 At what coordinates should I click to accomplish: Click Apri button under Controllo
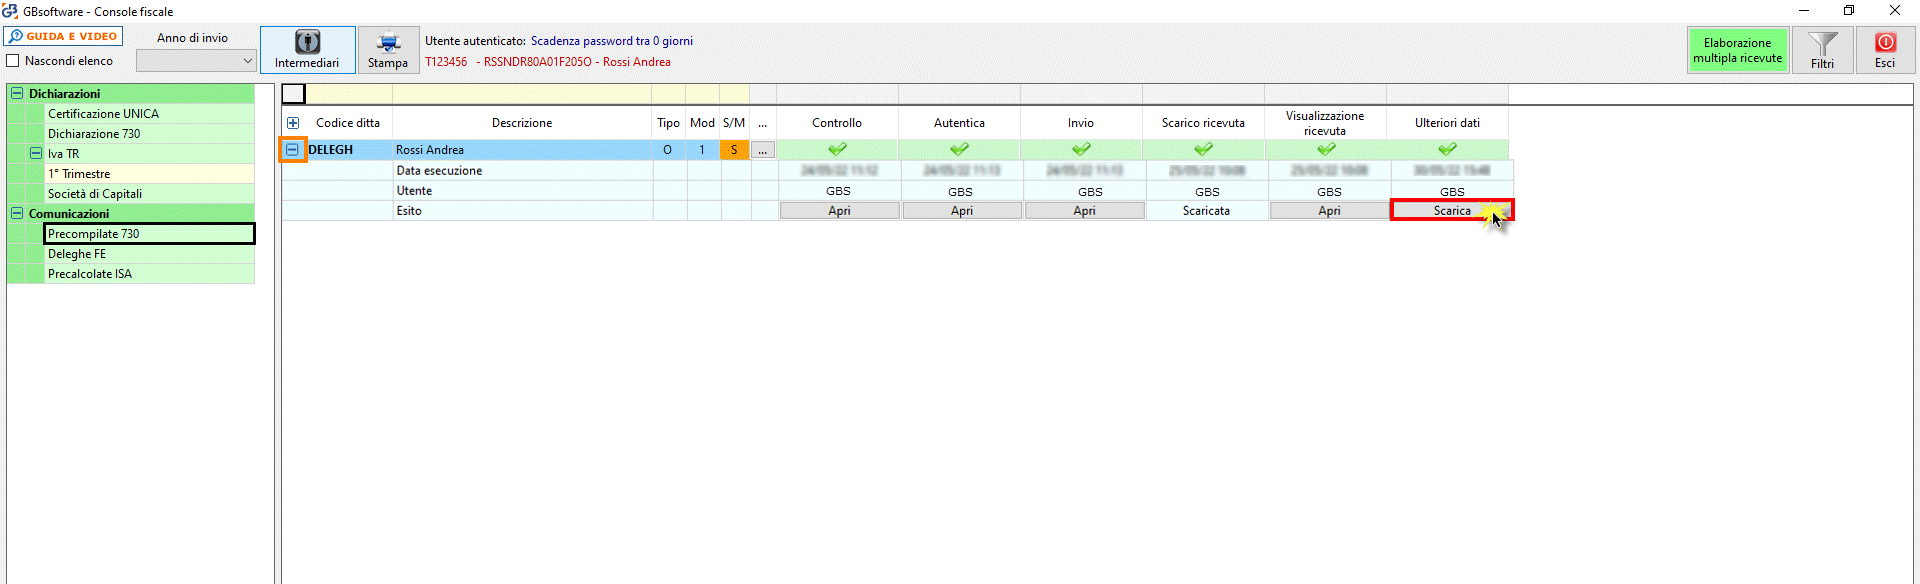[839, 211]
